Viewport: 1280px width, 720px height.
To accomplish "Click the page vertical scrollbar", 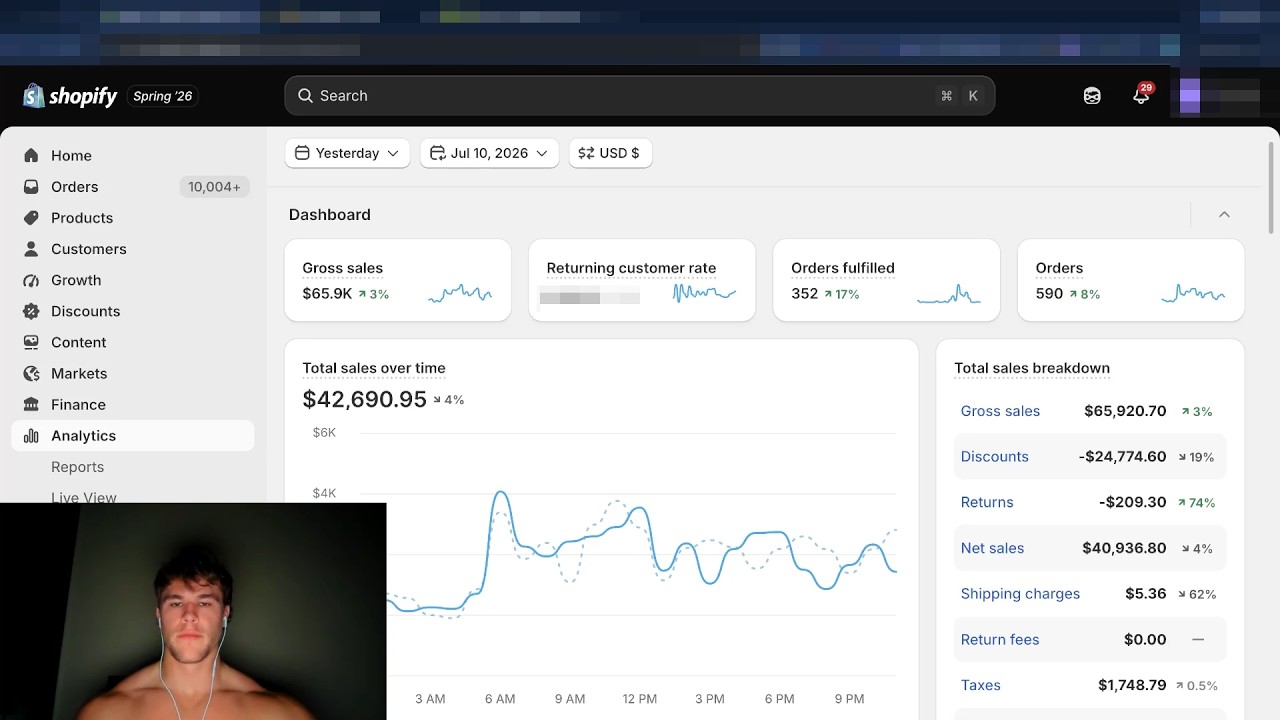I will pos(1272,188).
